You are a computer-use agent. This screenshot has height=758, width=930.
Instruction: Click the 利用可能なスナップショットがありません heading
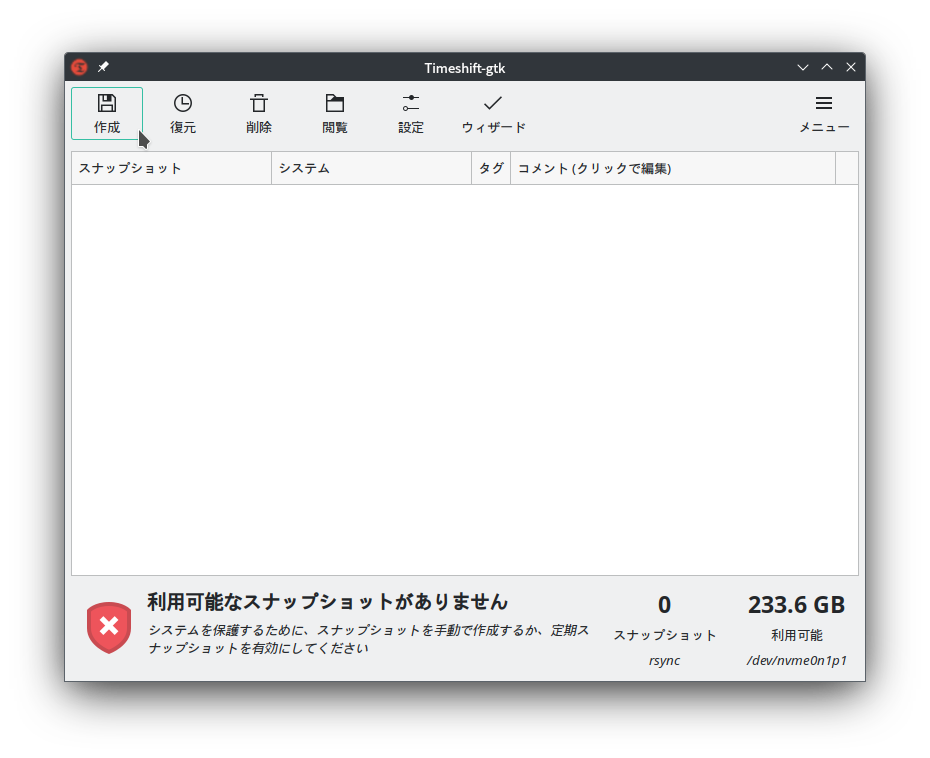pyautogui.click(x=327, y=602)
